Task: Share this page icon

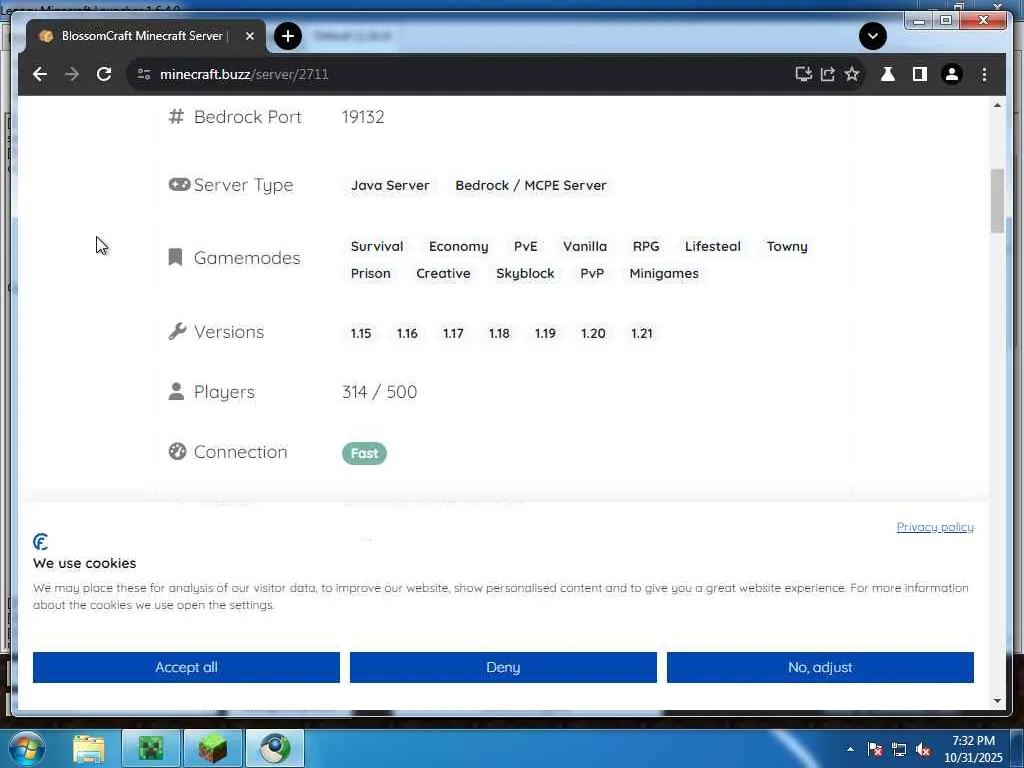Action: (x=828, y=74)
